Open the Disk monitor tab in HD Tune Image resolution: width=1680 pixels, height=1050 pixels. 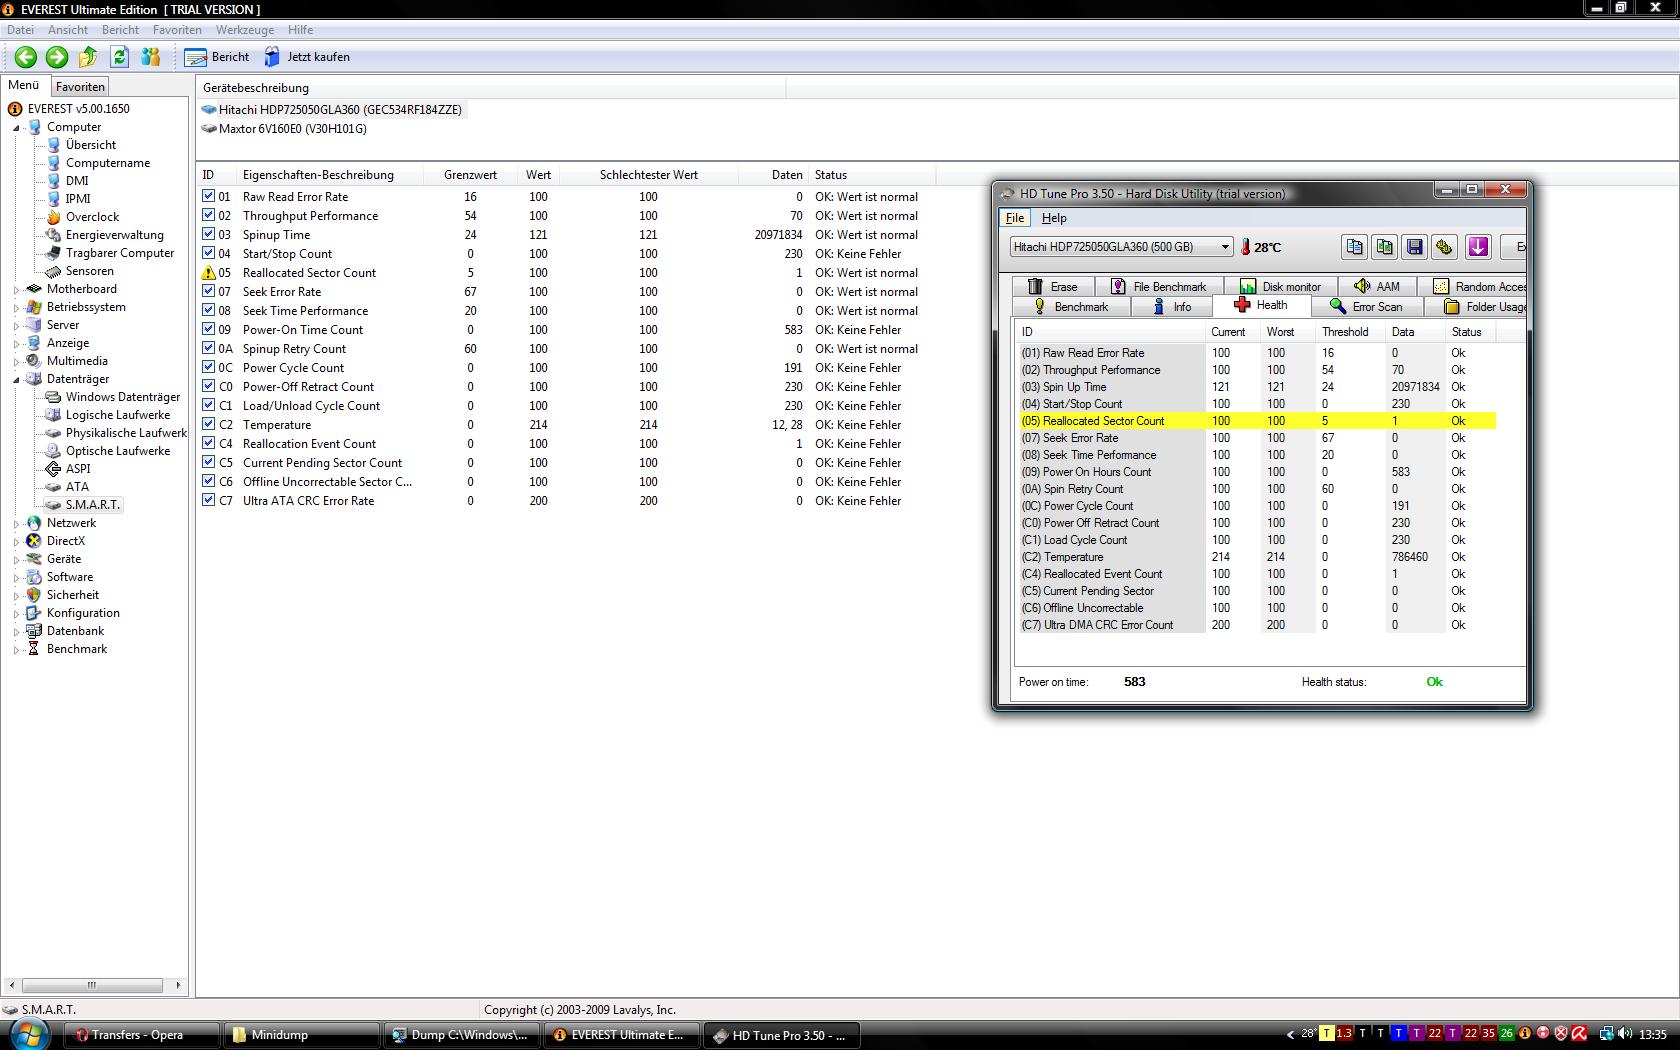[1280, 287]
